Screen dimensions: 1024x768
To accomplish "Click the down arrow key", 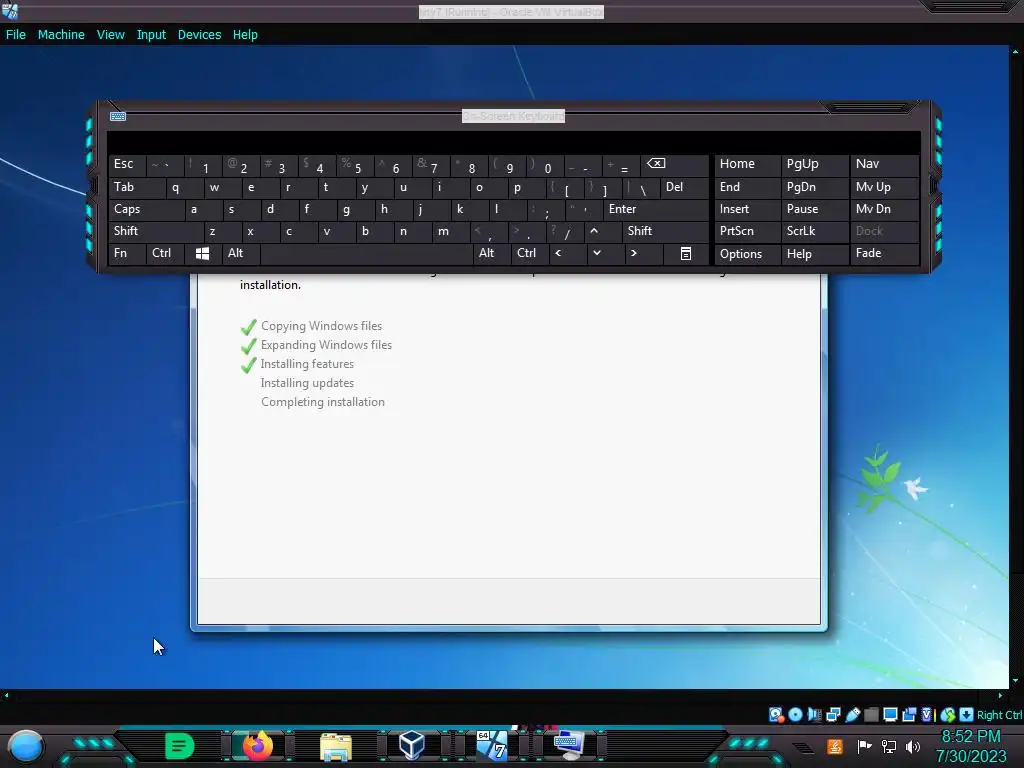I will (597, 253).
